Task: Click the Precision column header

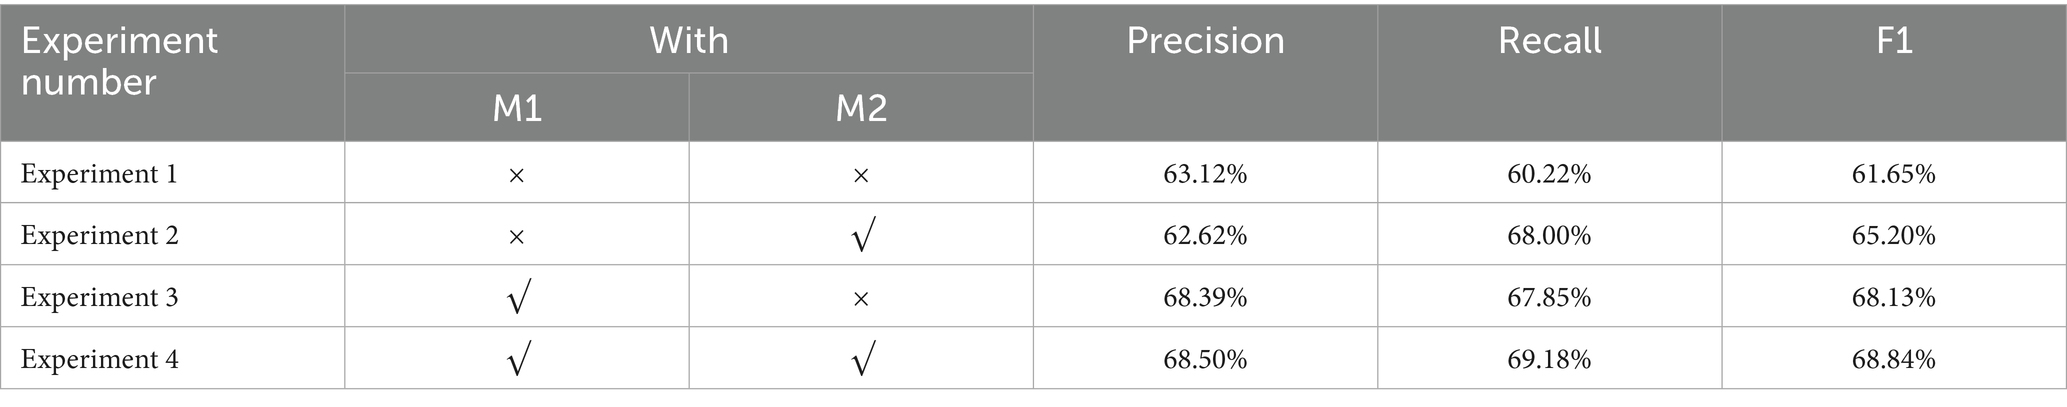Action: (1205, 41)
